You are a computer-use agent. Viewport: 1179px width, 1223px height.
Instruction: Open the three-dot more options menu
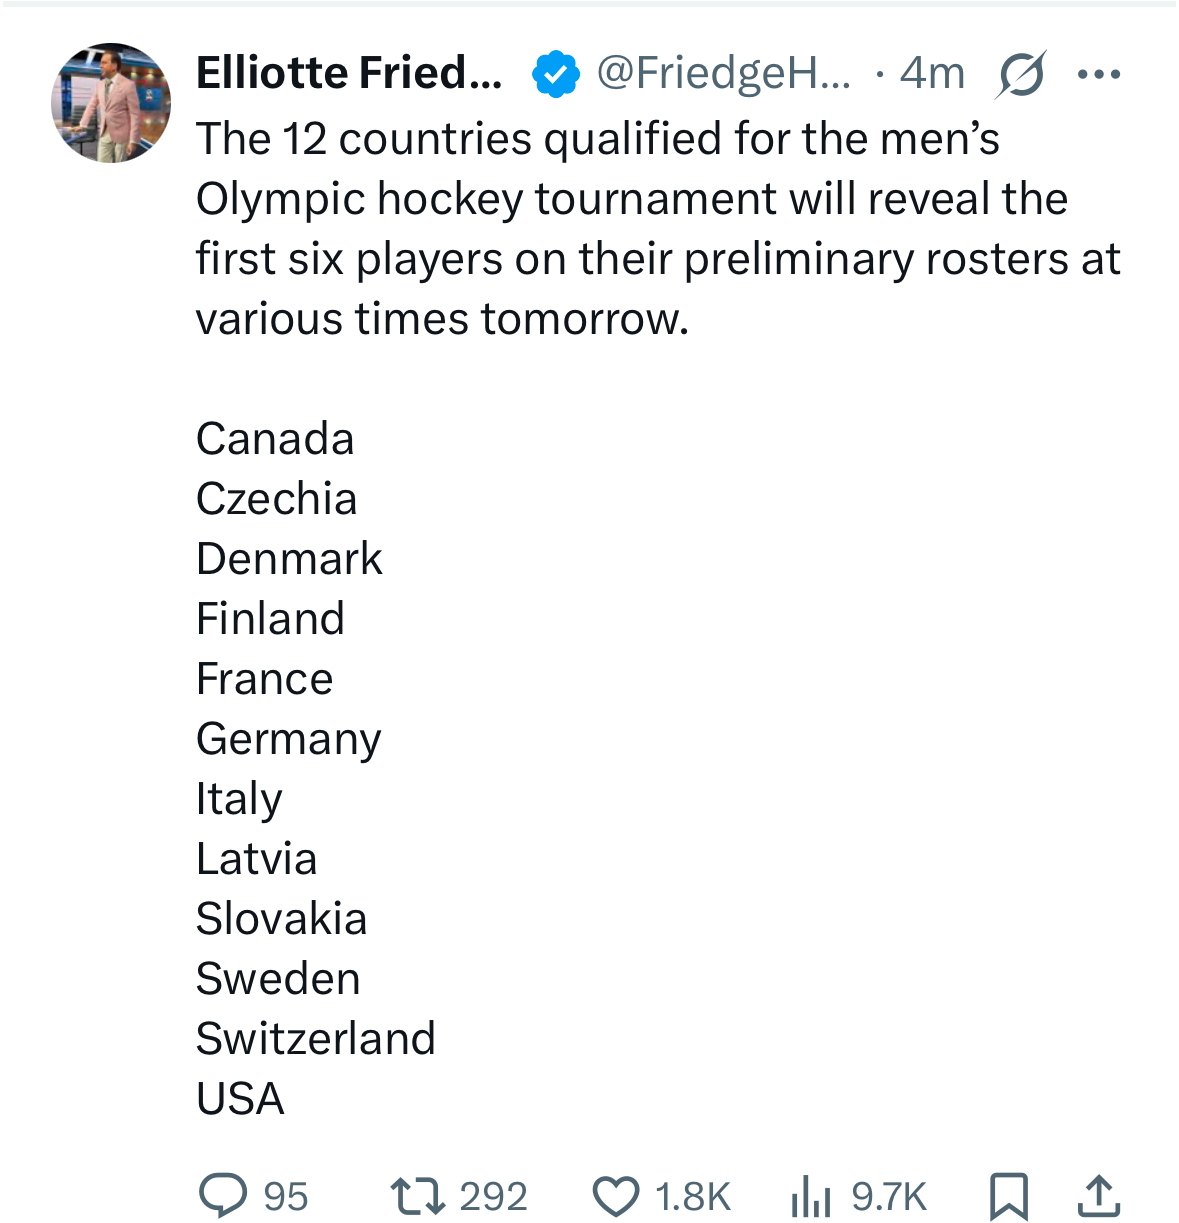click(x=1099, y=74)
